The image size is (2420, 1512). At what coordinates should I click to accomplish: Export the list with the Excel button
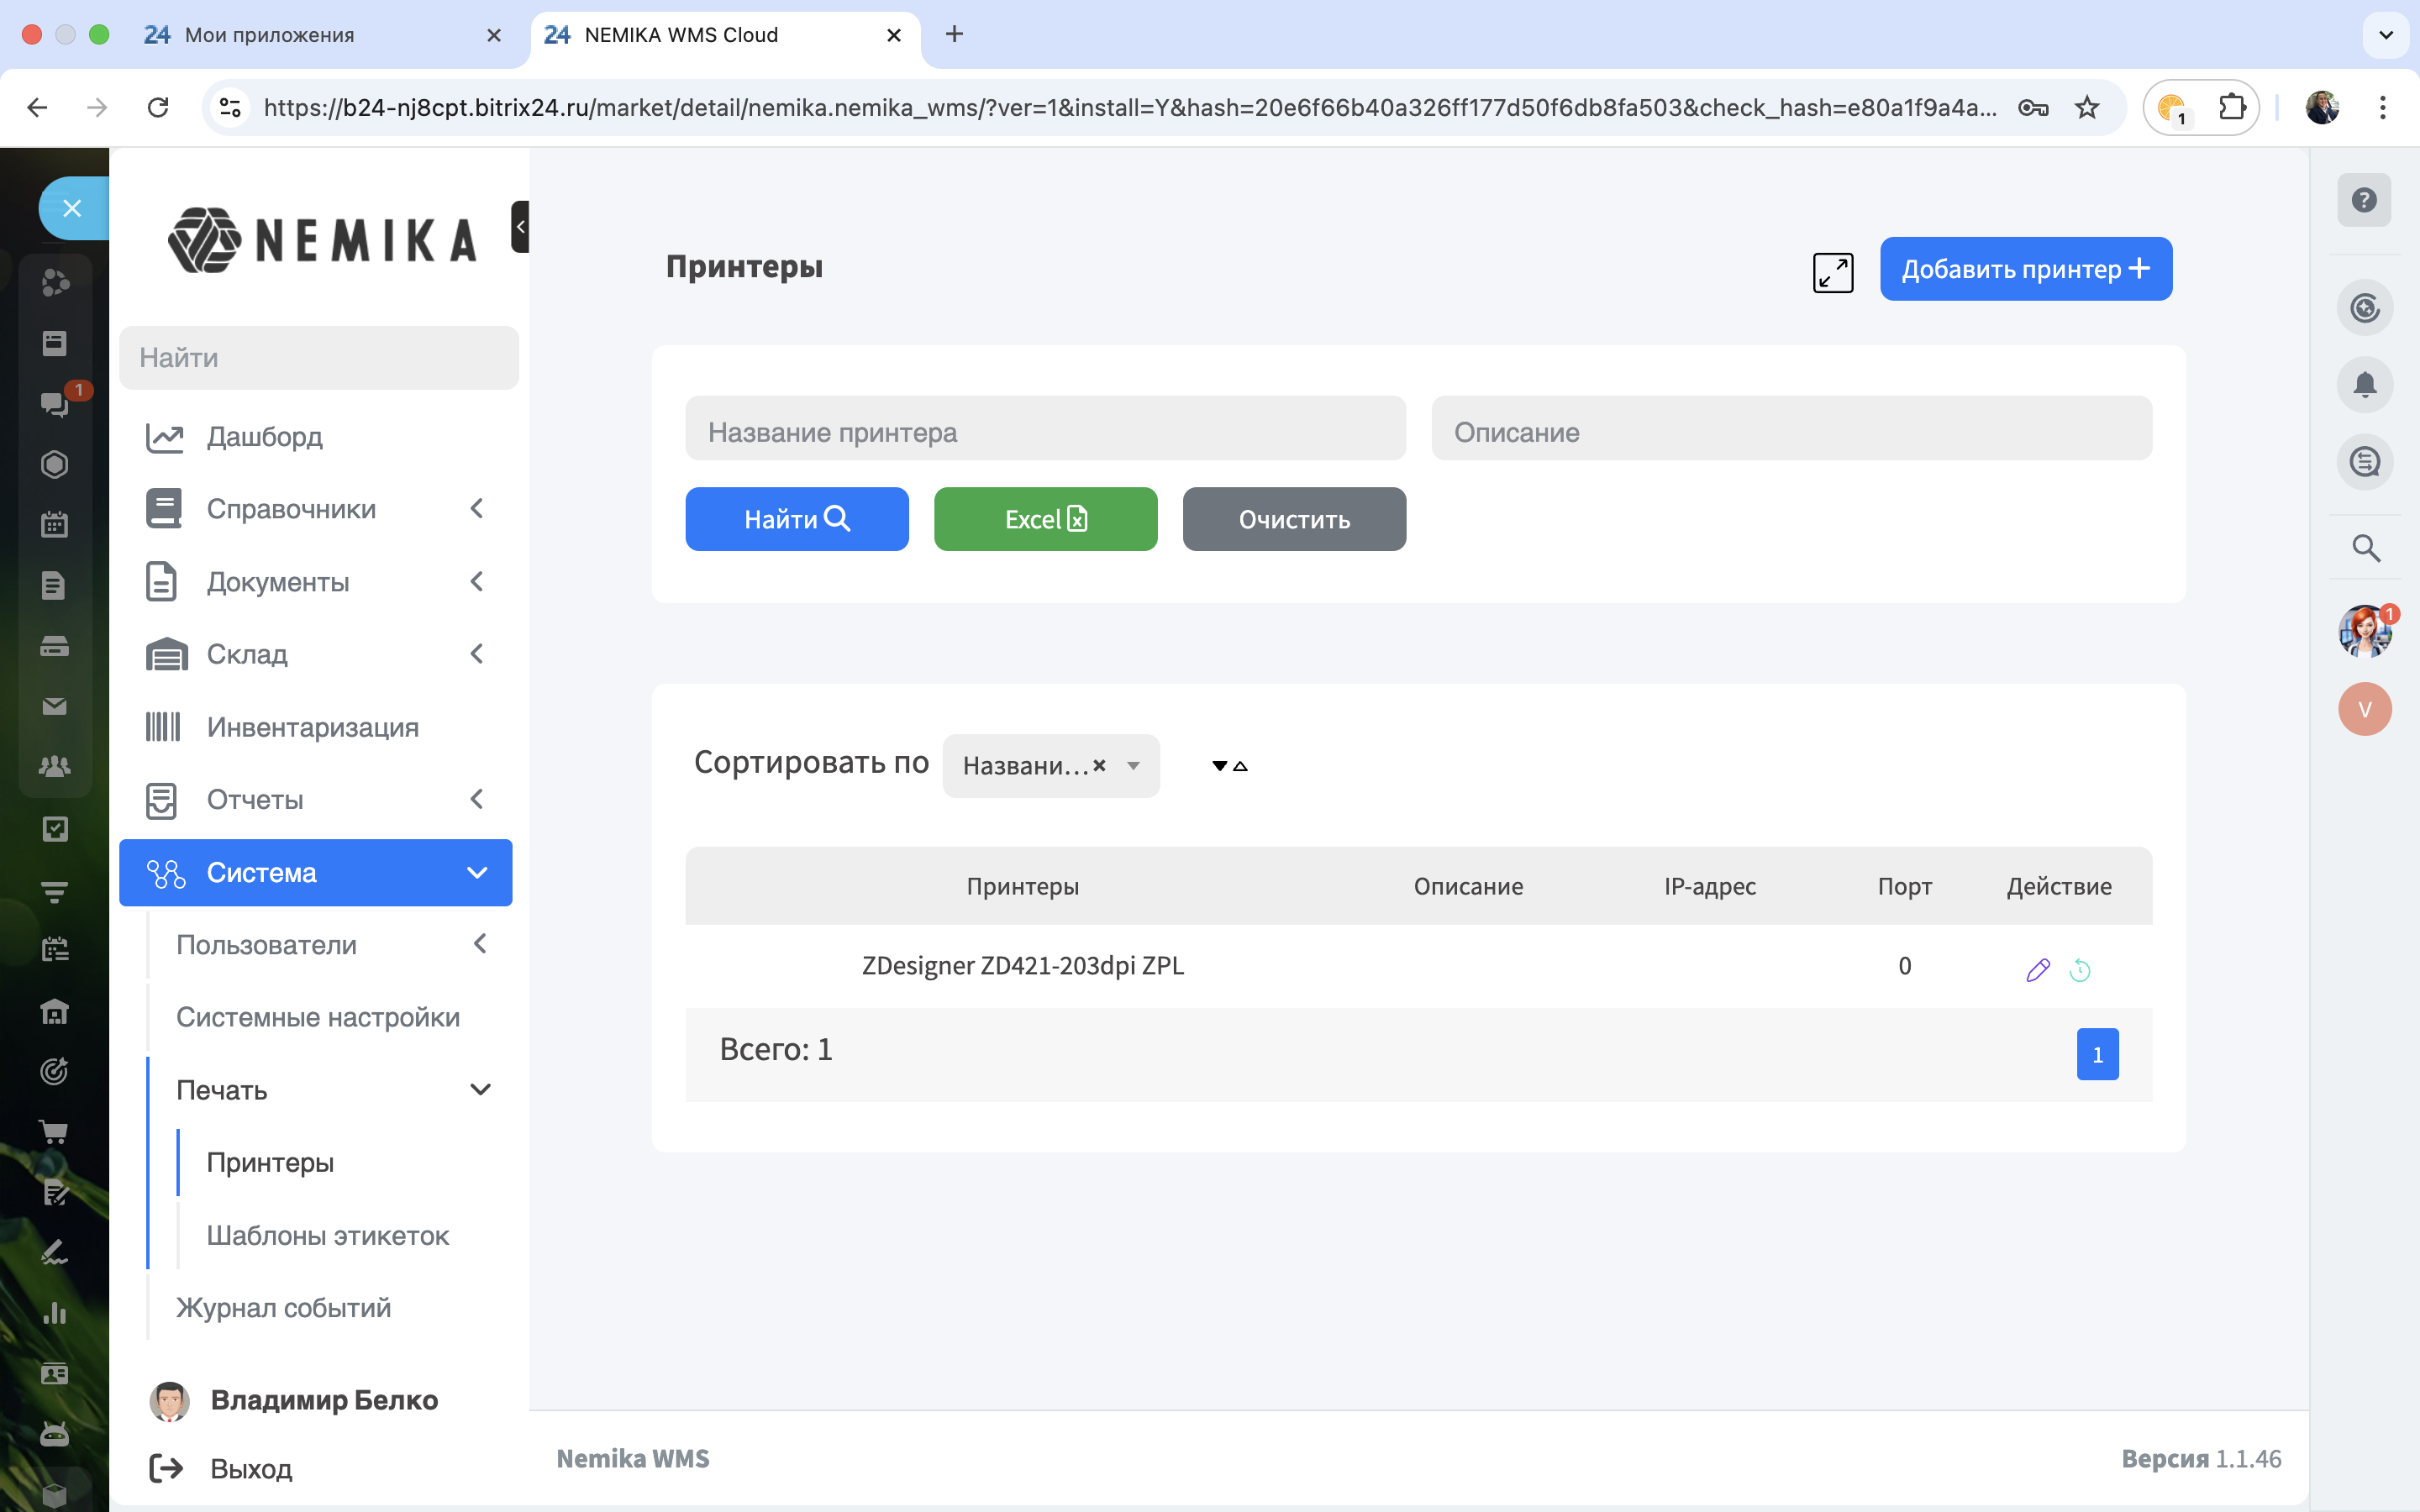[x=1045, y=519]
